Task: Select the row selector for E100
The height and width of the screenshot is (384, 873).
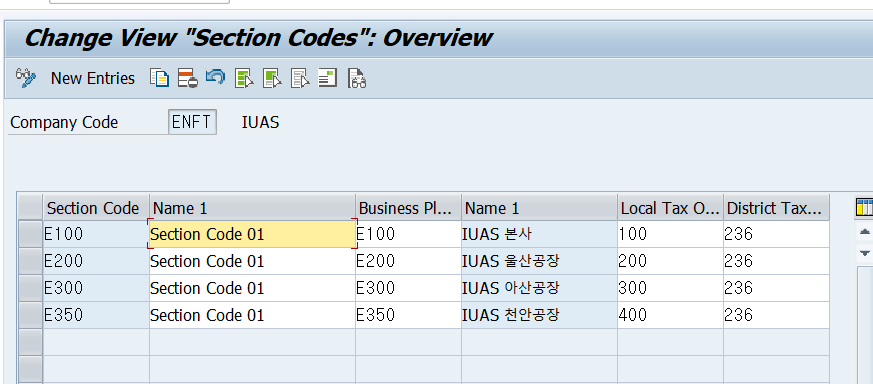Action: [x=31, y=234]
